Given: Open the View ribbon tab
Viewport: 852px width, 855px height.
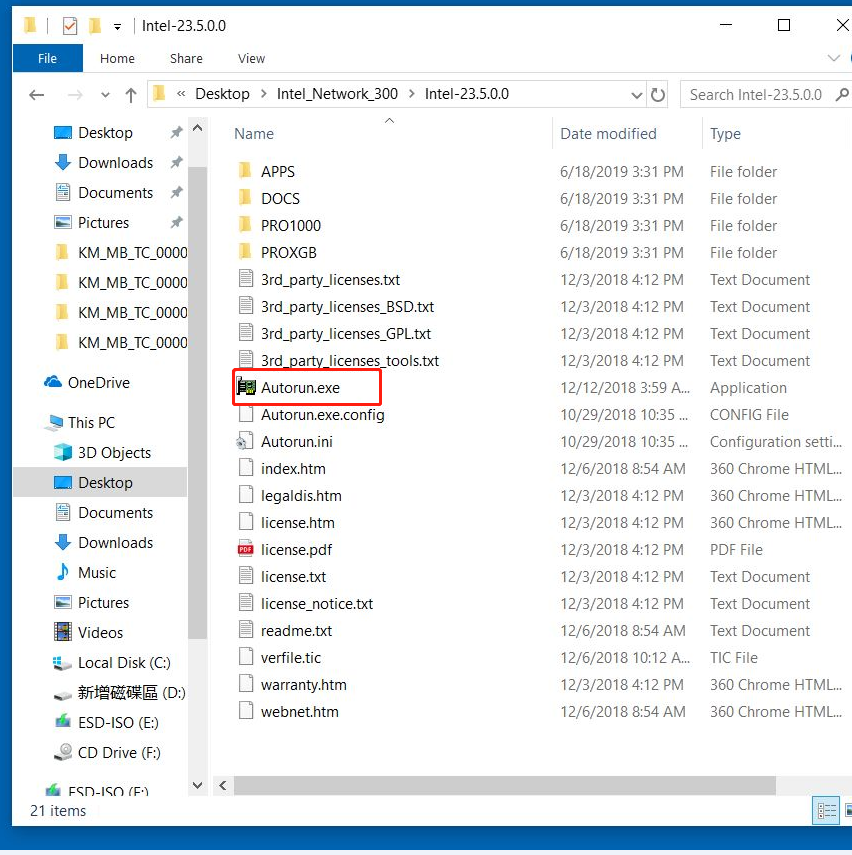Looking at the screenshot, I should pyautogui.click(x=251, y=59).
